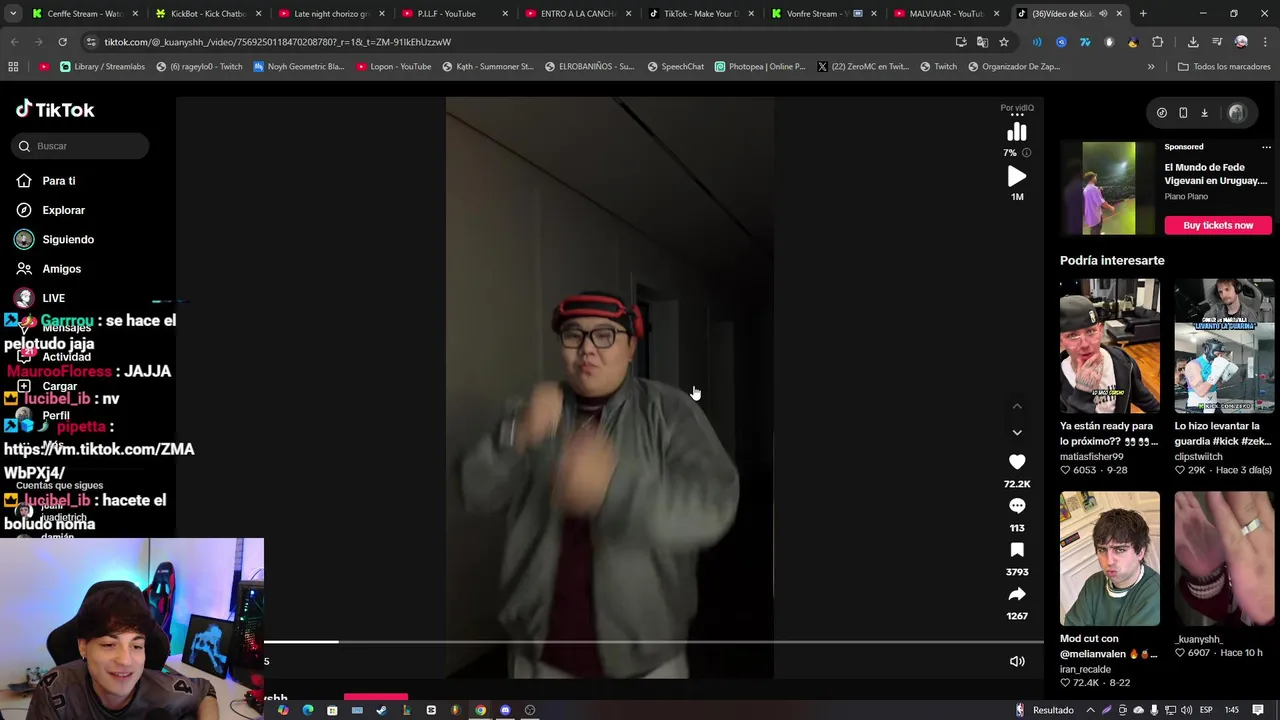Image resolution: width=1280 pixels, height=720 pixels.
Task: Open _kuanyshh_ recommended video thumbnail
Action: [x=1224, y=558]
